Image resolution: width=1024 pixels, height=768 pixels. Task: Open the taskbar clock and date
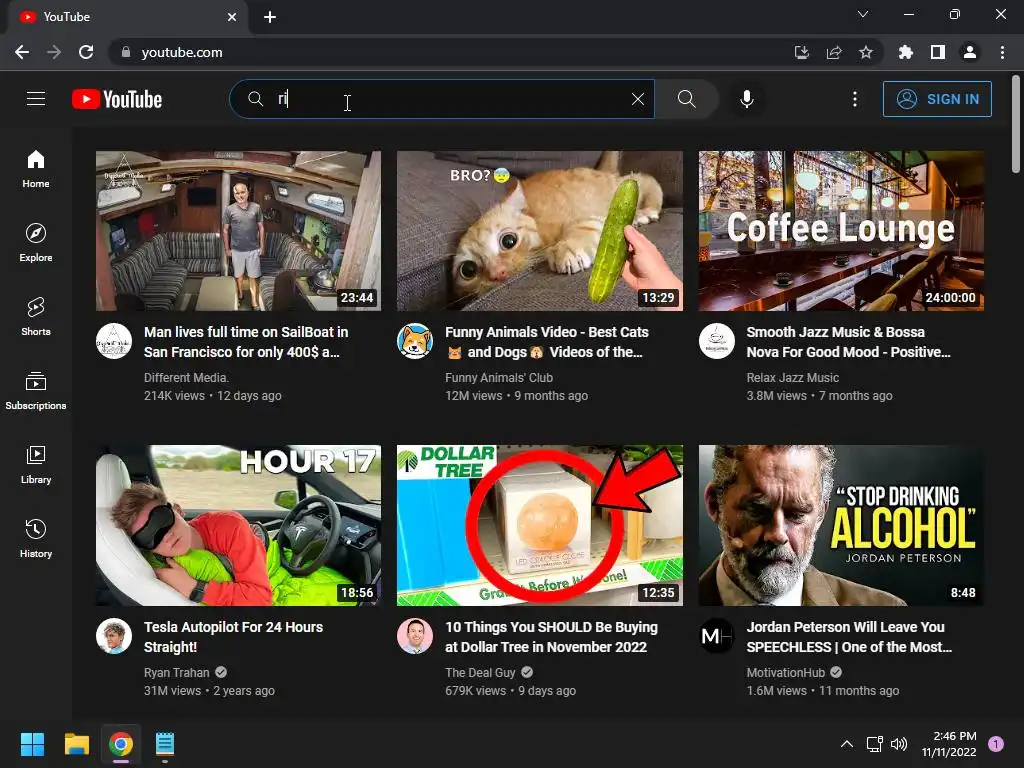(950, 744)
